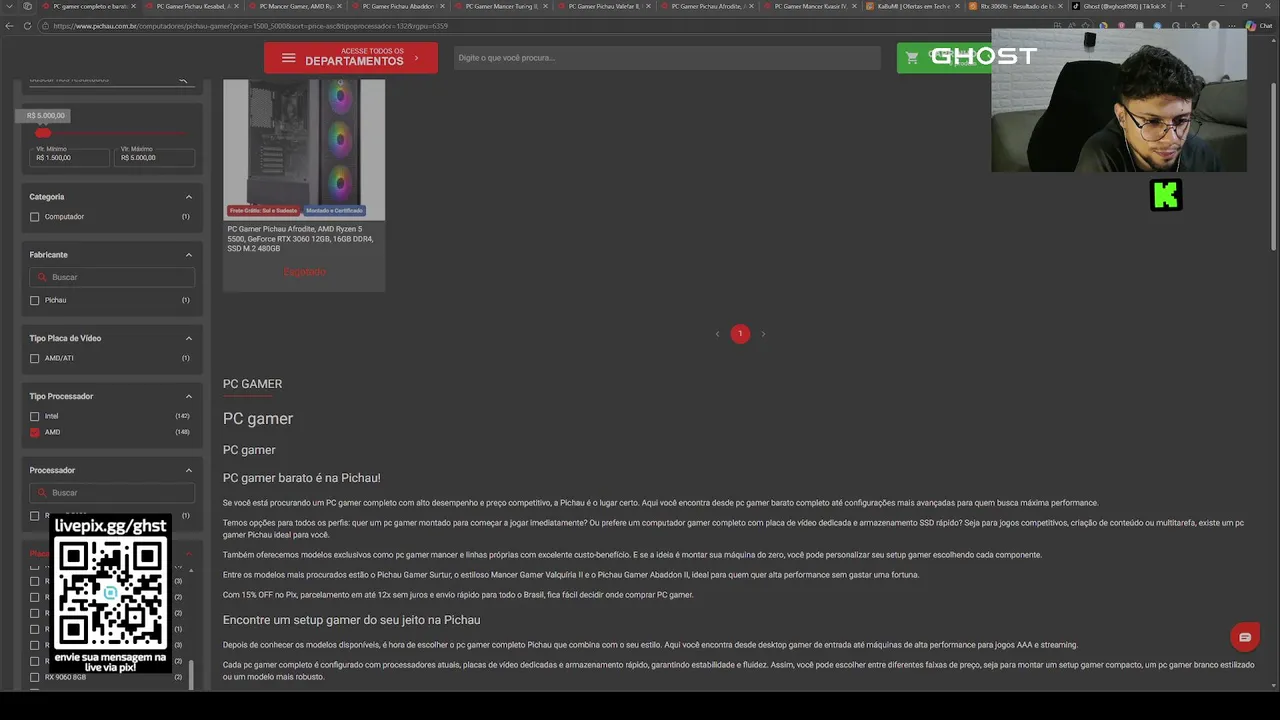Viewport: 1280px width, 720px height.
Task: Click the red magnifier in Fabricante search
Action: pyautogui.click(x=42, y=277)
